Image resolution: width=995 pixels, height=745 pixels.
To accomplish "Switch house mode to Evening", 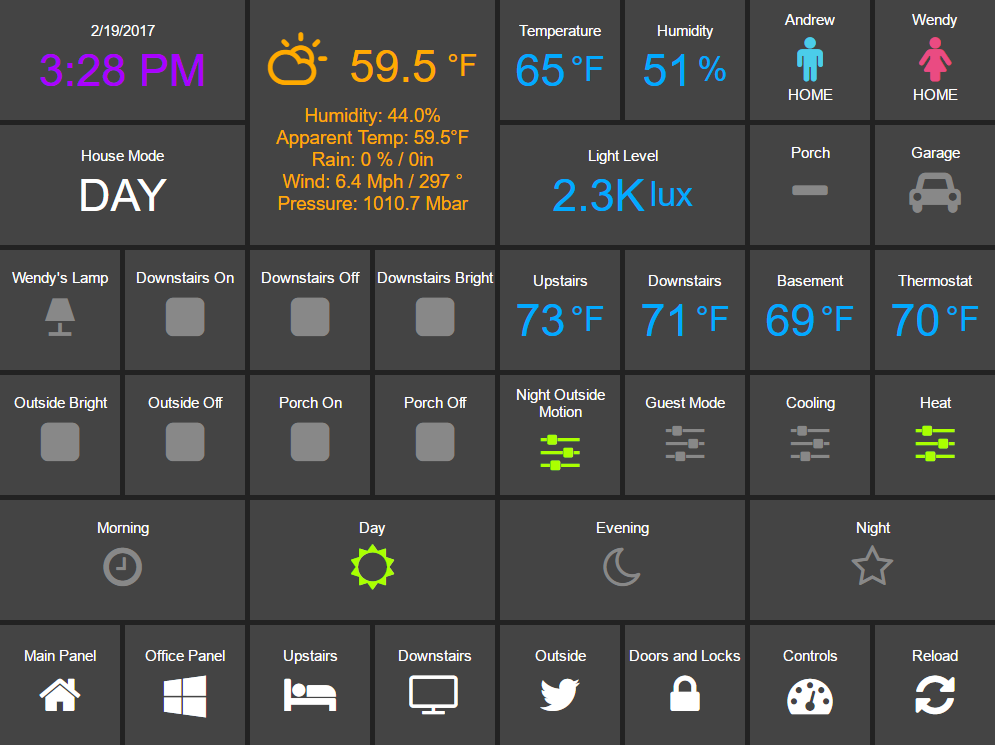I will point(621,566).
